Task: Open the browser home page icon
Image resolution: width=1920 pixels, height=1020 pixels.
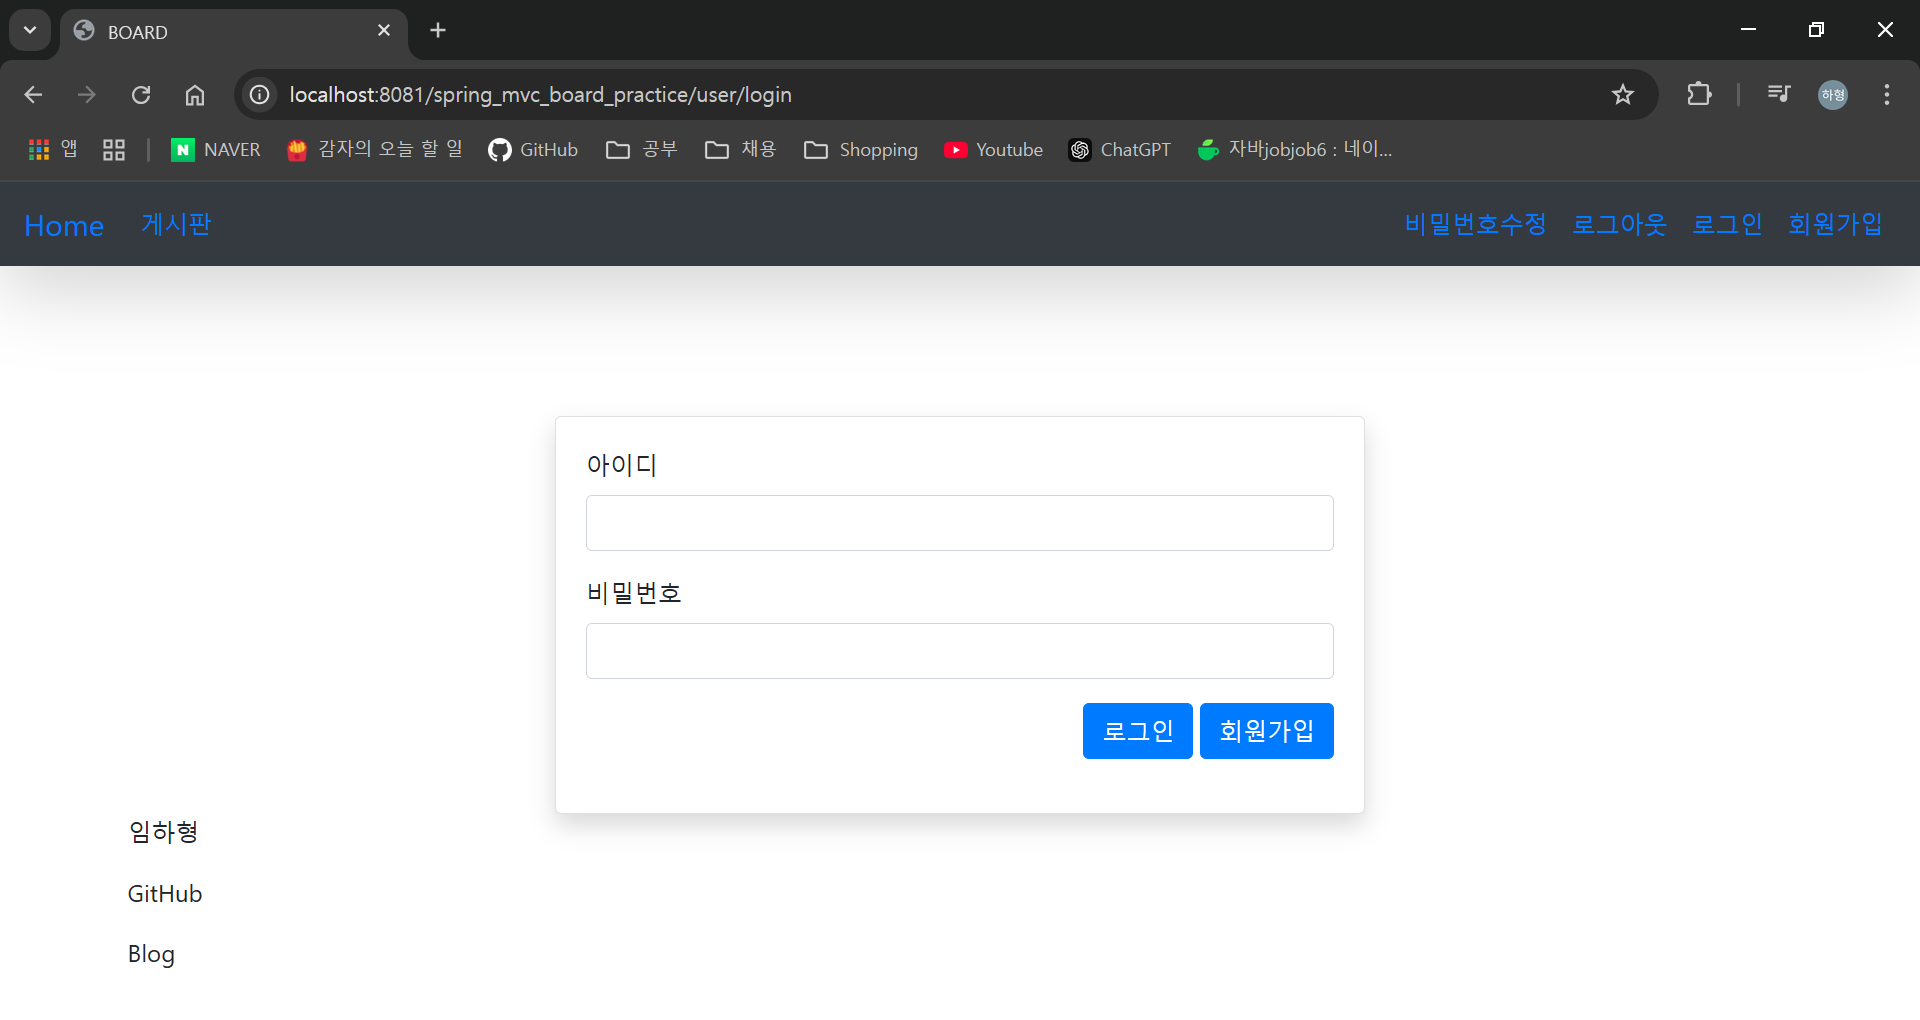Action: [x=195, y=95]
